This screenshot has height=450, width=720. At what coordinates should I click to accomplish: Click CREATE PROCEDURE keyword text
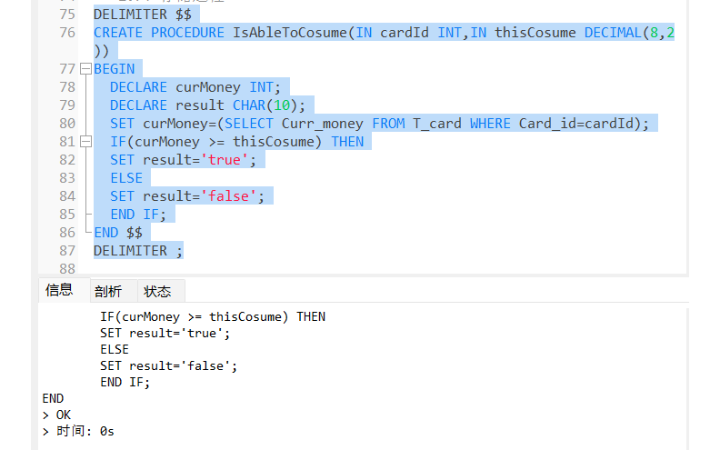[159, 33]
